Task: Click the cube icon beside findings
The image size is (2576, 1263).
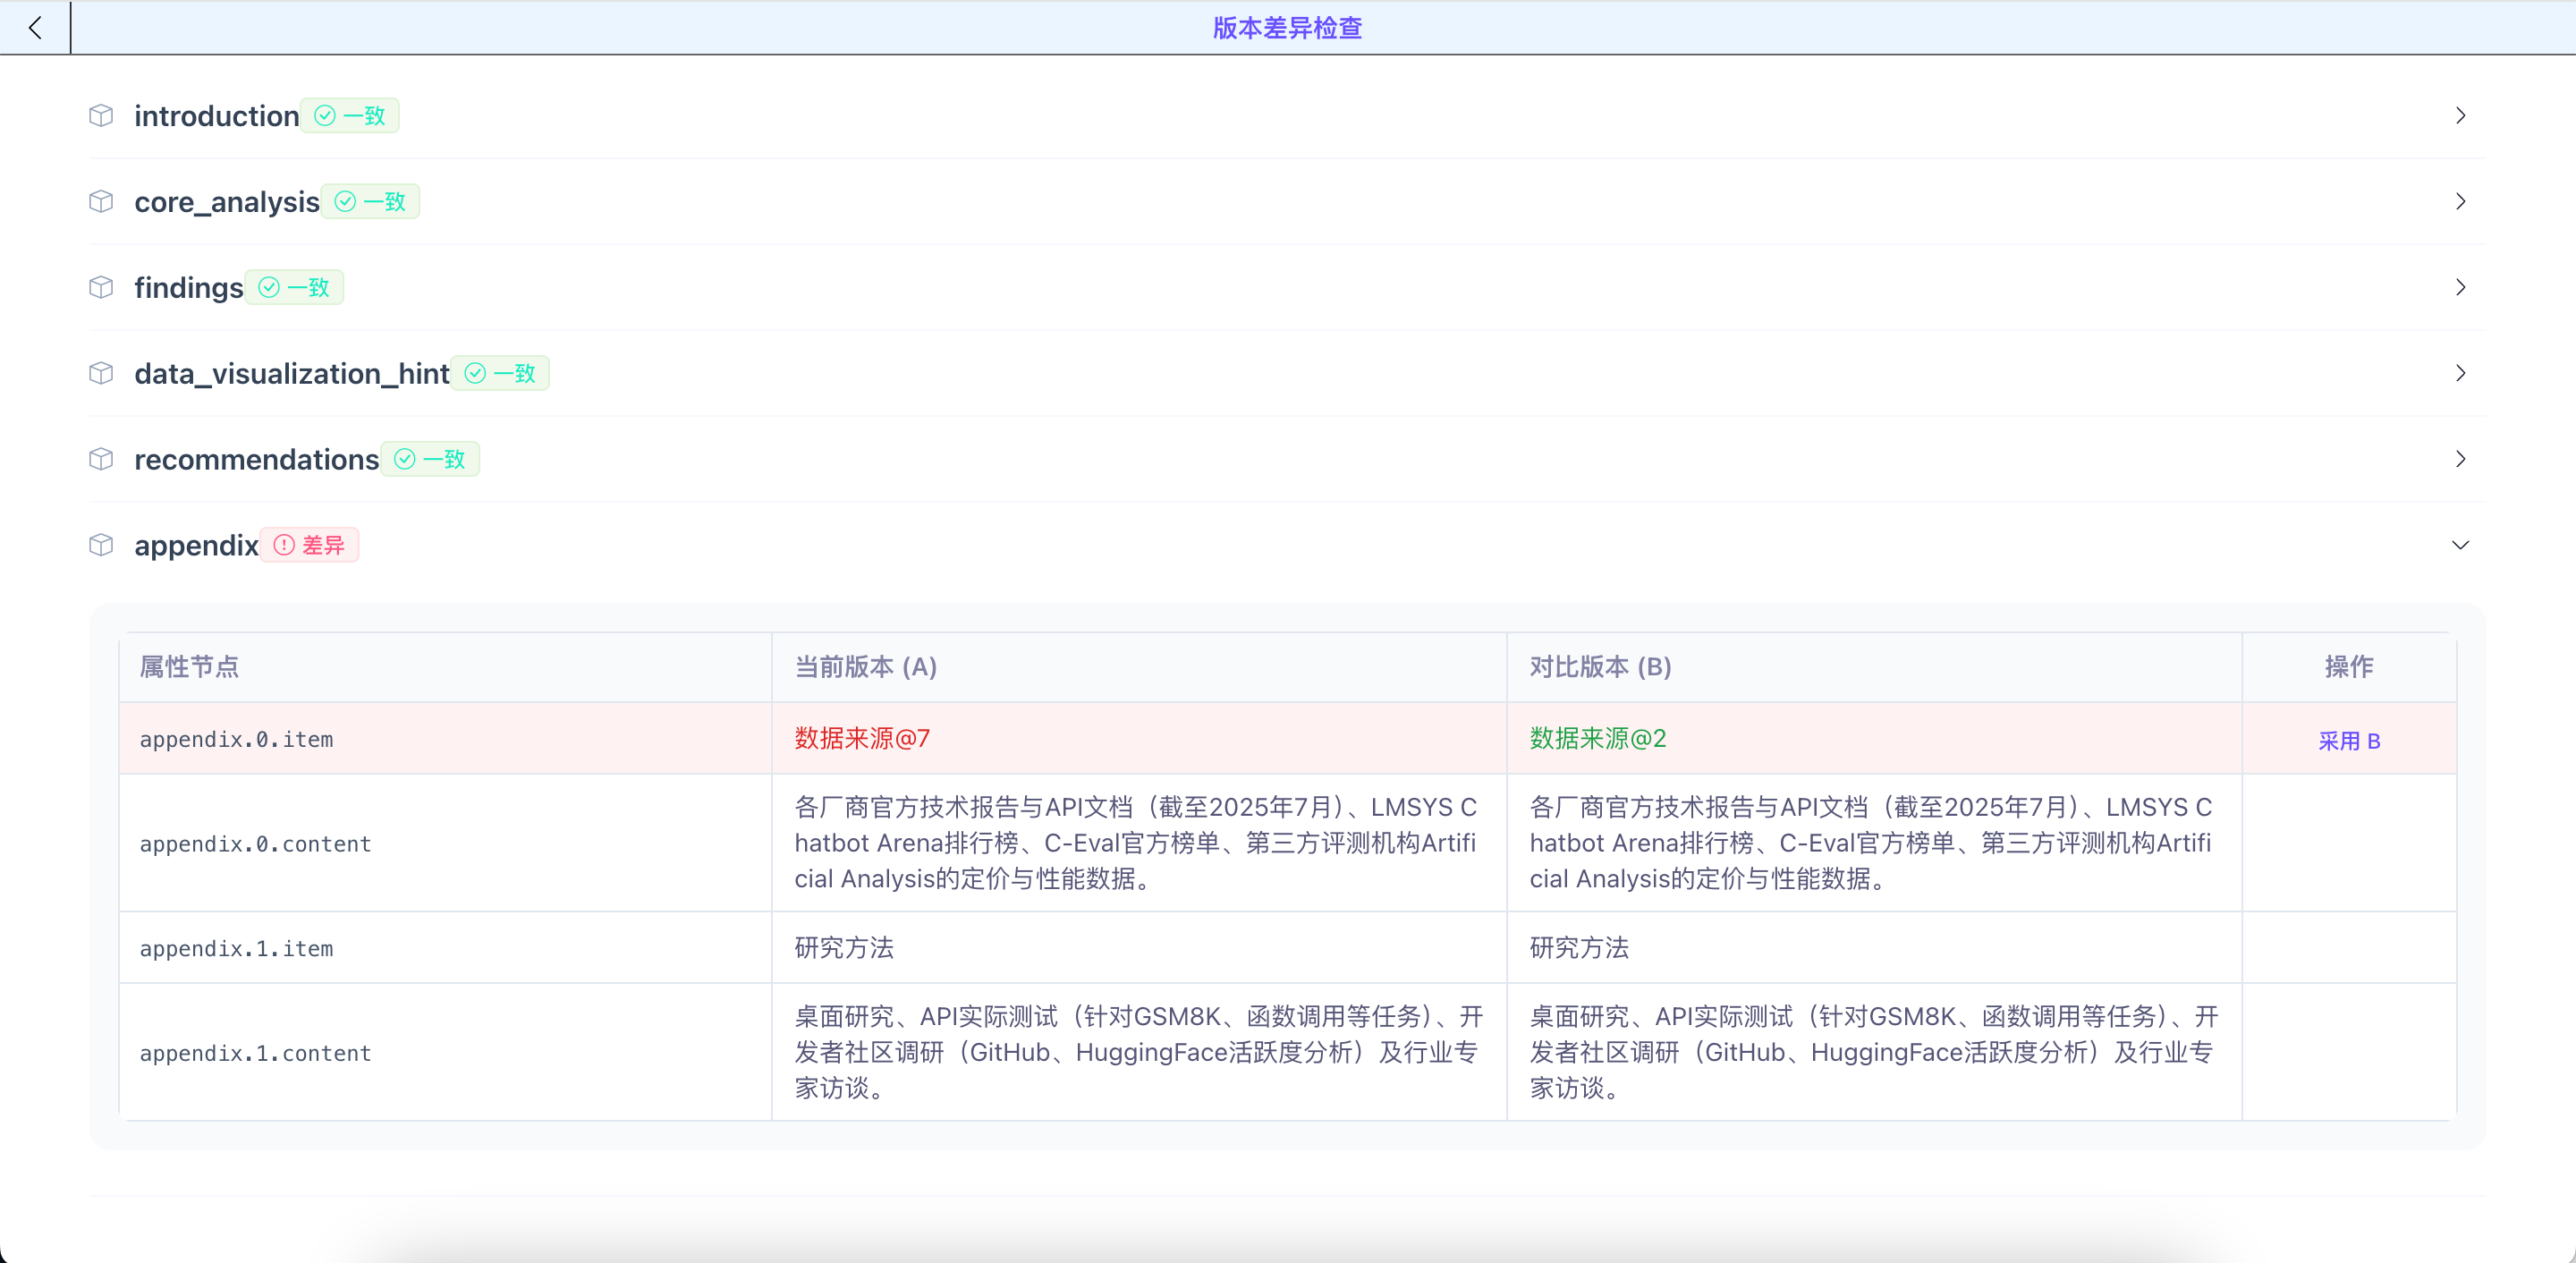Action: [101, 288]
